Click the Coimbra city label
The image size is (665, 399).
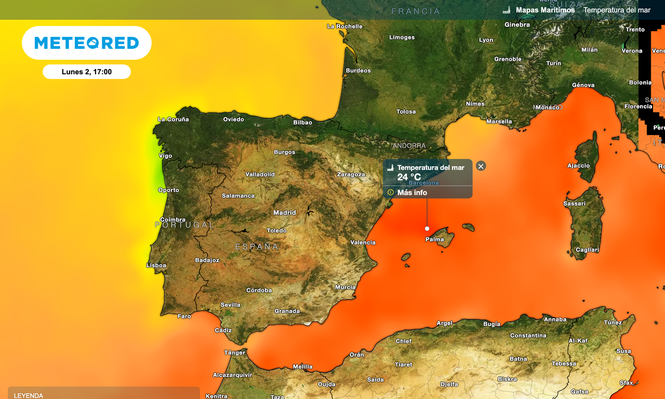(173, 220)
